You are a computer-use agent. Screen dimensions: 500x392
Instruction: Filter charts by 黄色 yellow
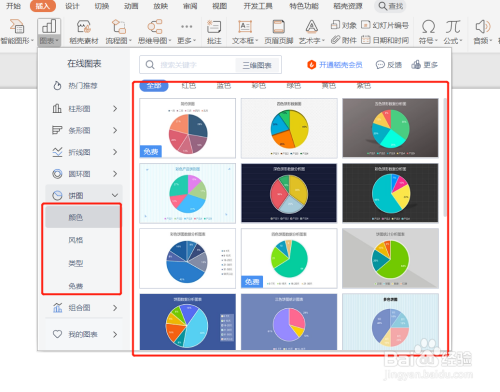[329, 86]
